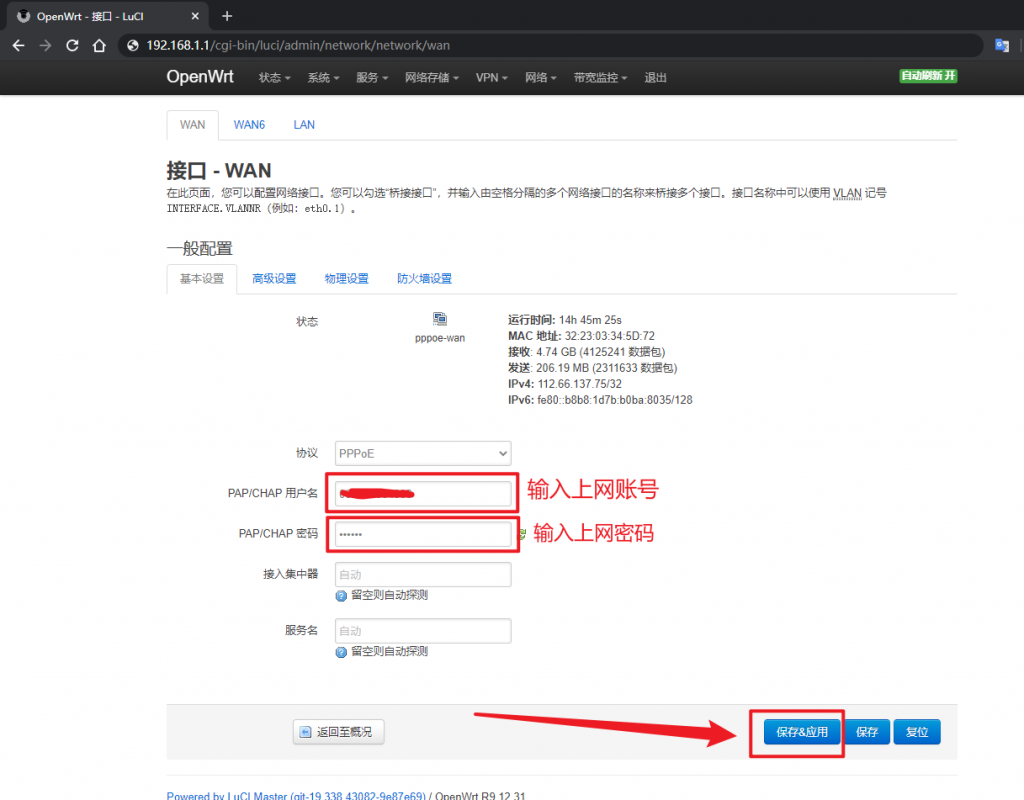Screen dimensions: 1024x800
Task: Open the 物理设置 tab
Action: [347, 279]
